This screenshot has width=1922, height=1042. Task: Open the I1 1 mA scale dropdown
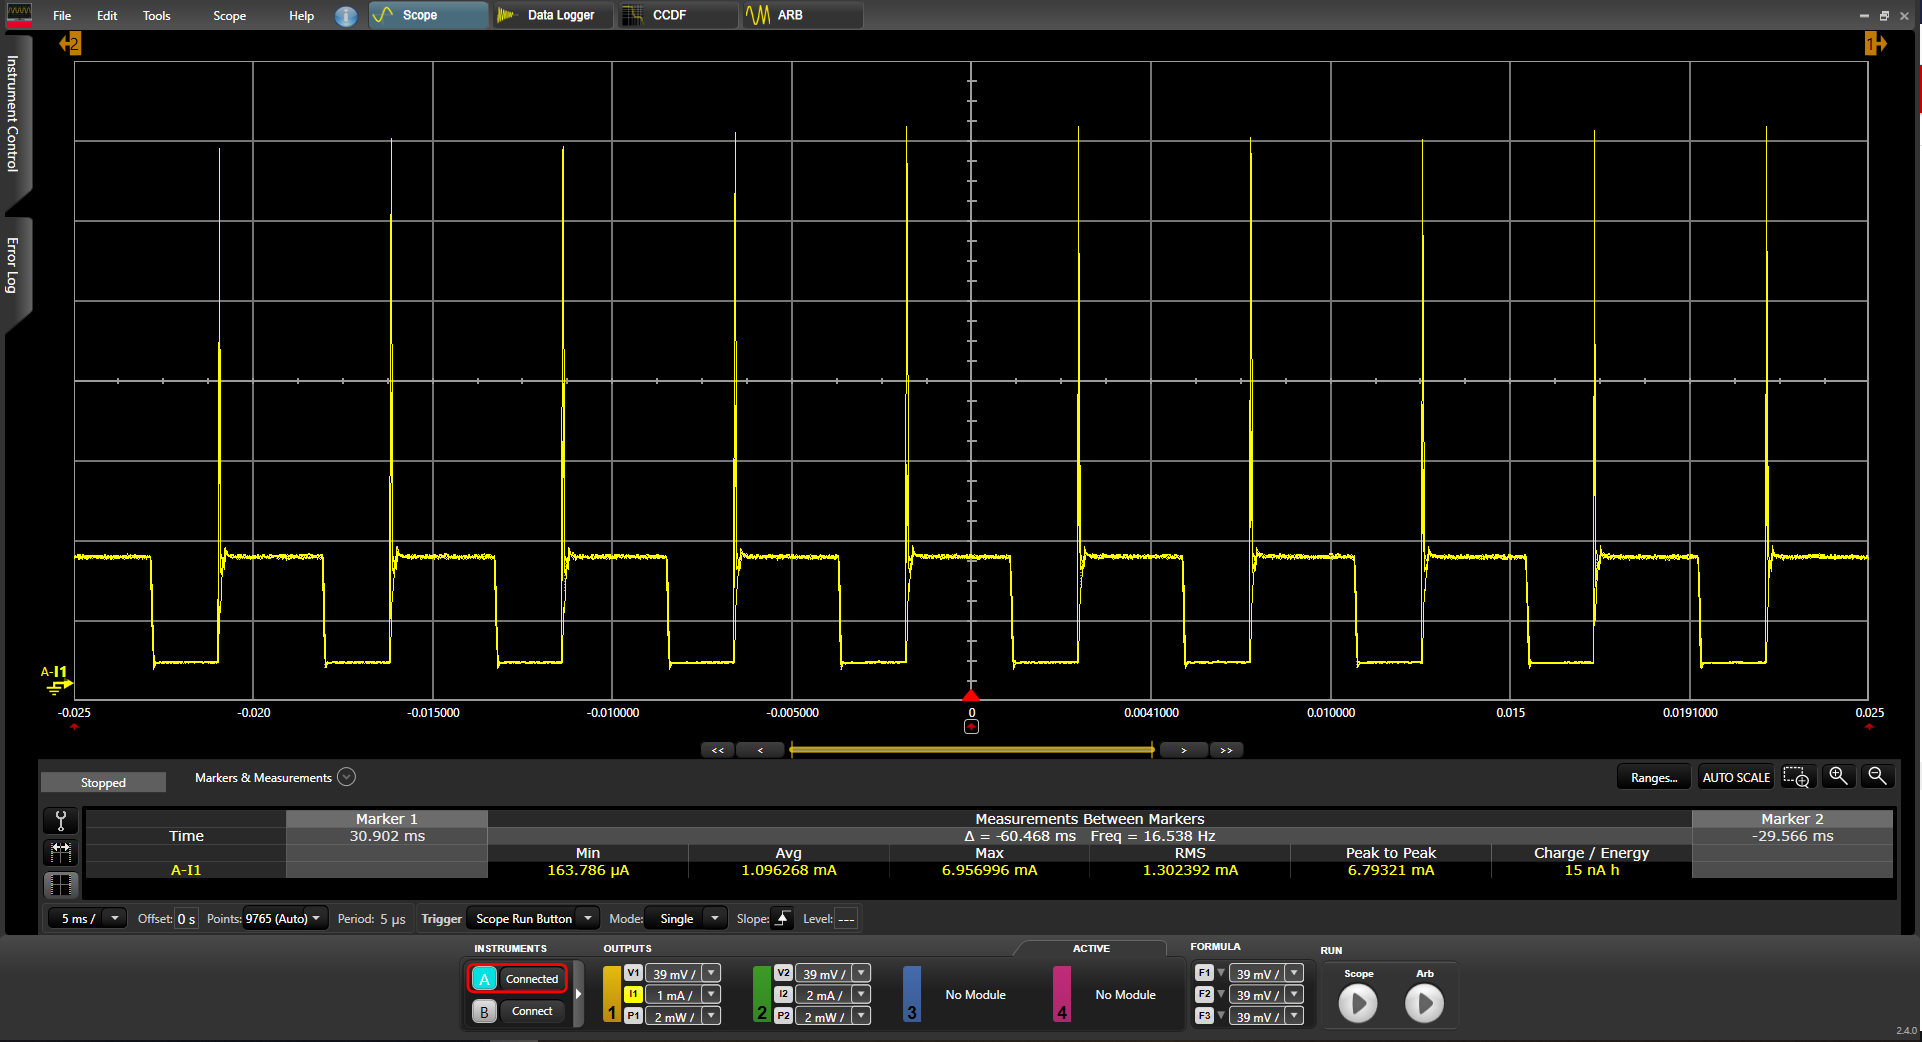point(711,994)
